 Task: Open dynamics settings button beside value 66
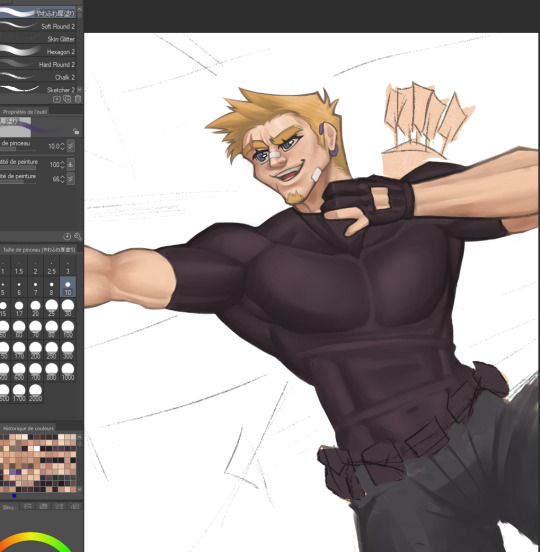[70, 178]
